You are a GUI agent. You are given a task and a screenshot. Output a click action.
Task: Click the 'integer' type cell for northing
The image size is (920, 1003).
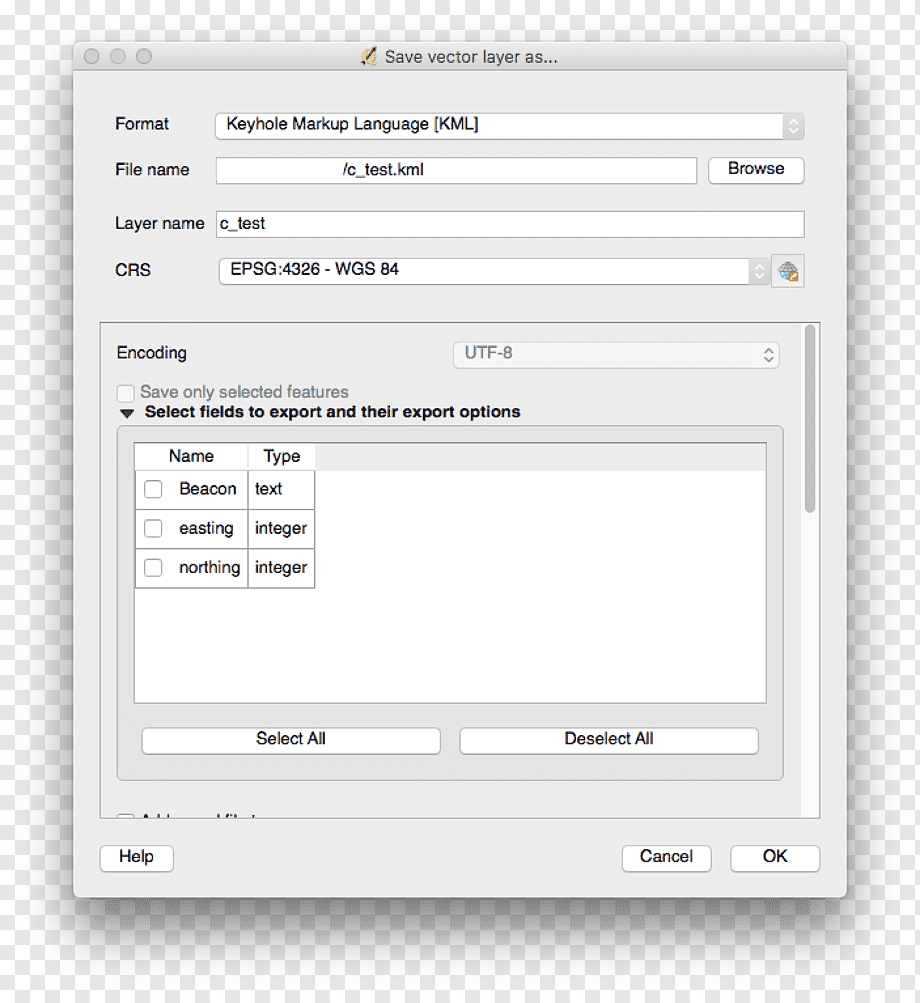pos(281,568)
